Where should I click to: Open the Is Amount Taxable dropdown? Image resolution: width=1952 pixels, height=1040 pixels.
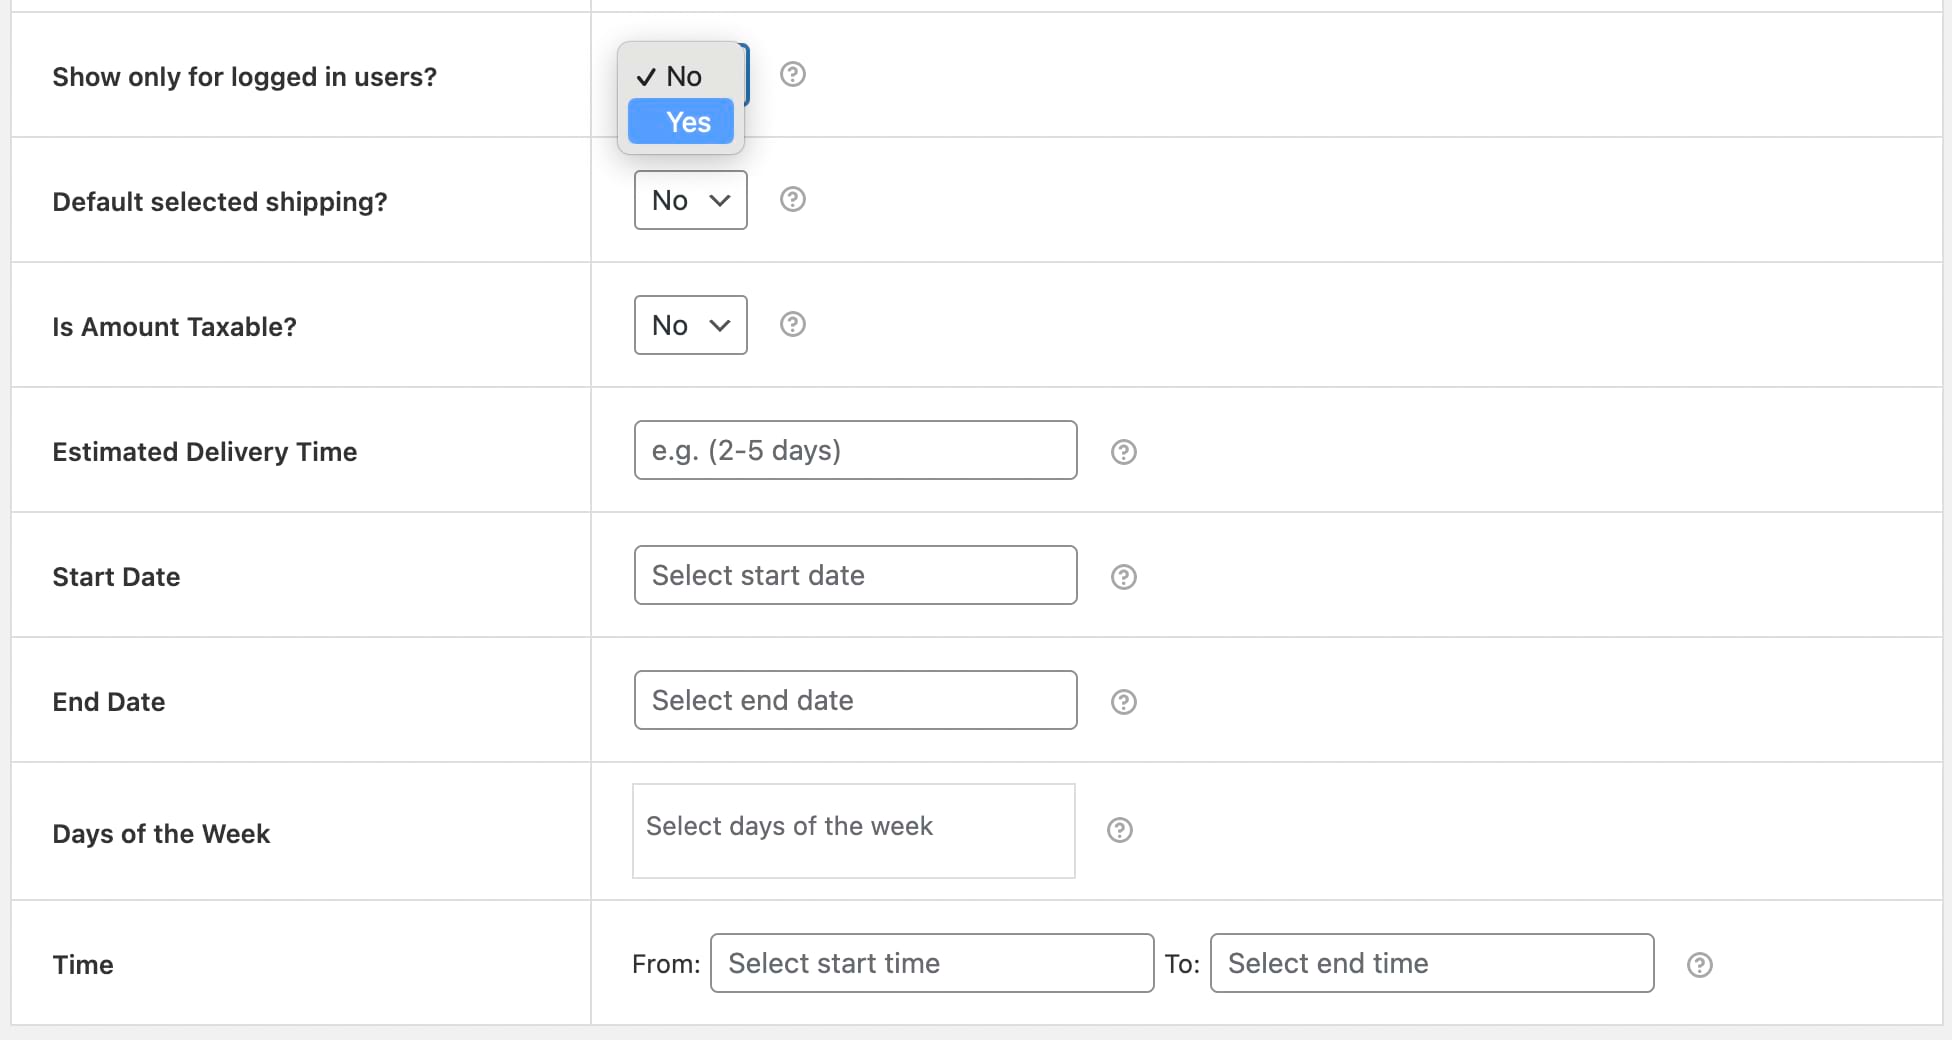click(690, 324)
